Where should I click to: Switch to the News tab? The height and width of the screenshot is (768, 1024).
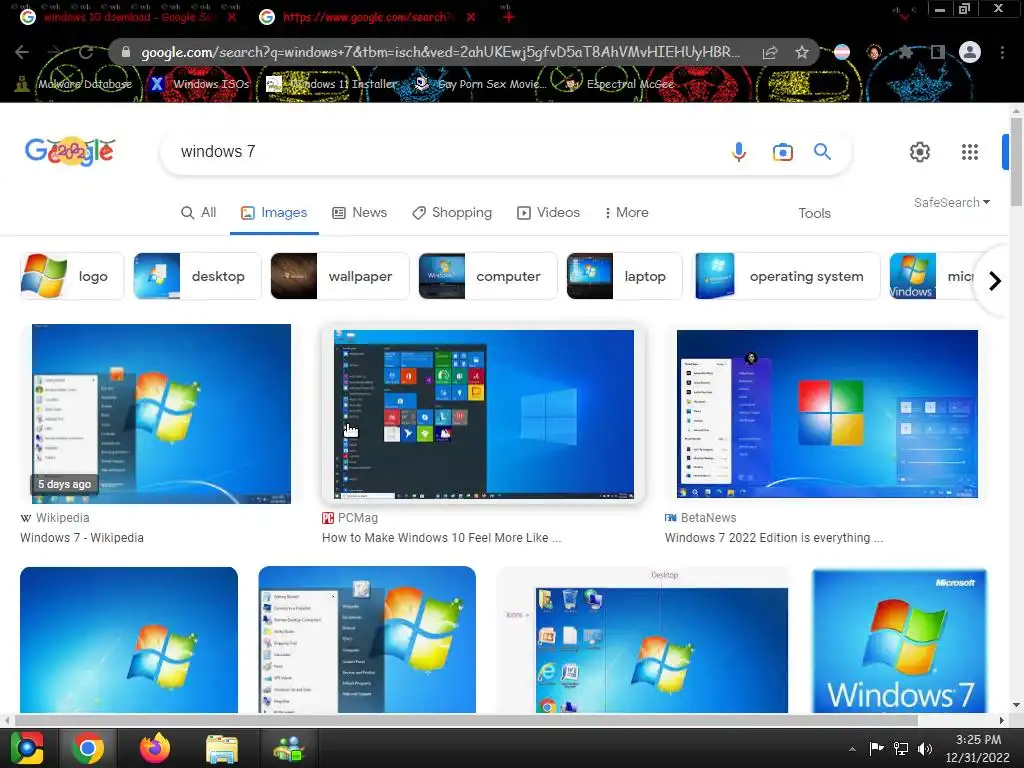coord(360,213)
